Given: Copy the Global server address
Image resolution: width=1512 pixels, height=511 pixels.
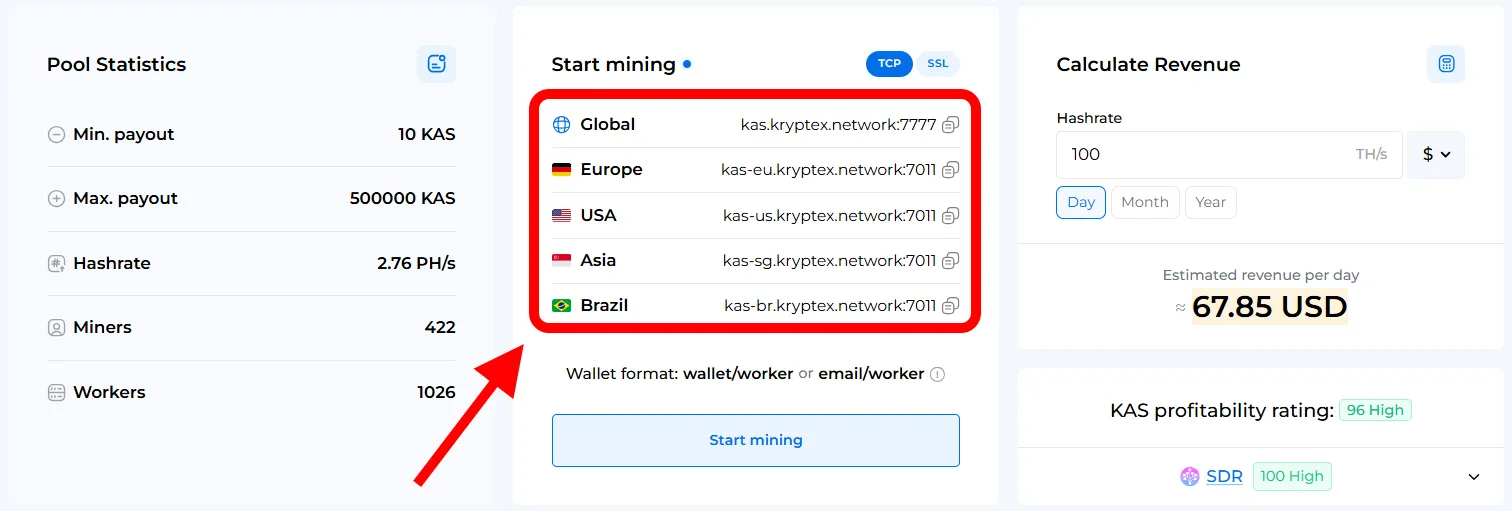Looking at the screenshot, I should (x=950, y=125).
